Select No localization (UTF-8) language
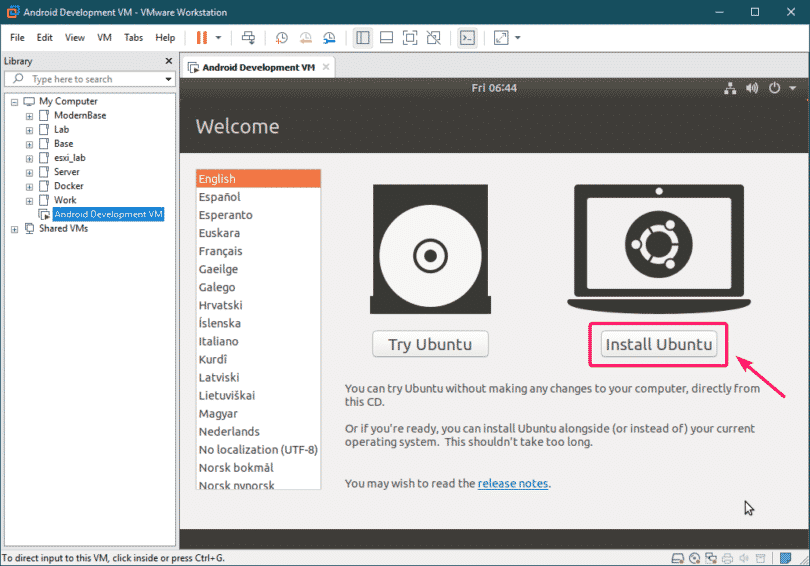Screen dimensions: 810x566 click(x=258, y=449)
